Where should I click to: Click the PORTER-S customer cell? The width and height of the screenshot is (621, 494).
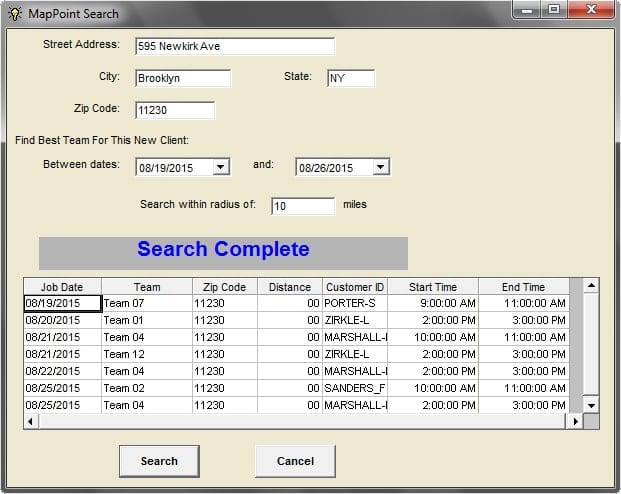pos(355,303)
